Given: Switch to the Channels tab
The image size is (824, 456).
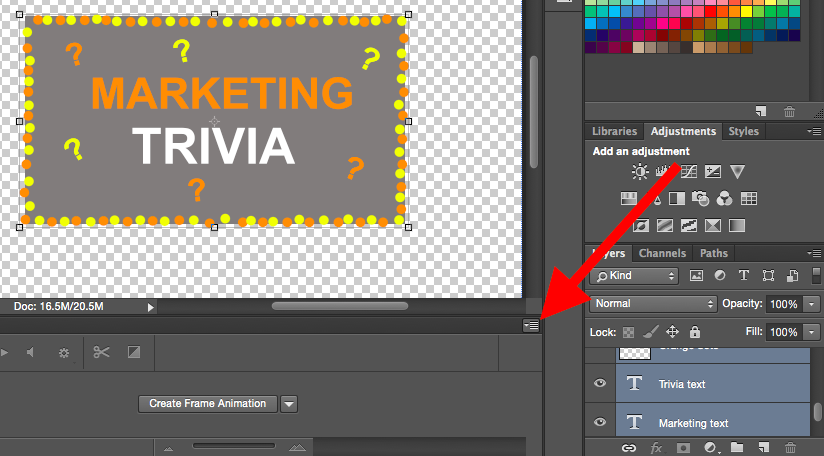Looking at the screenshot, I should point(662,253).
